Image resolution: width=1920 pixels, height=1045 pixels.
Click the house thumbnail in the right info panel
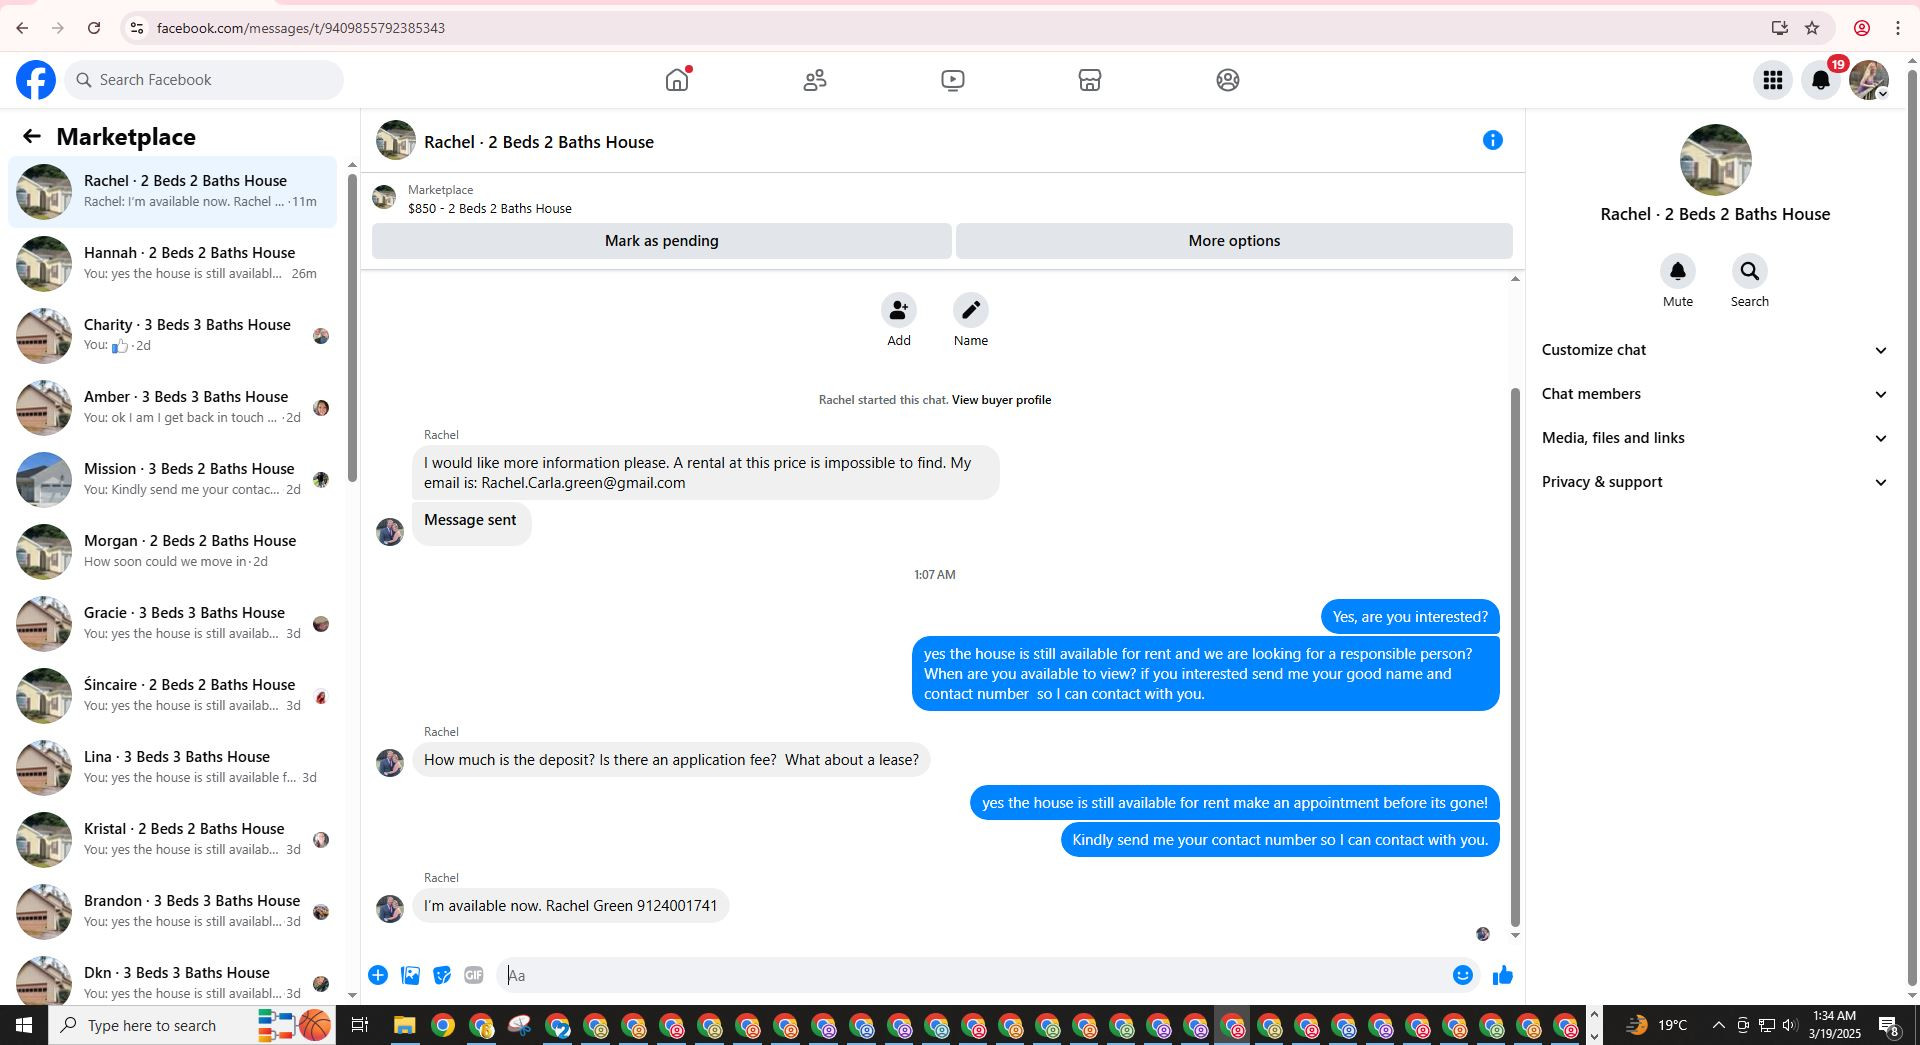(1716, 160)
